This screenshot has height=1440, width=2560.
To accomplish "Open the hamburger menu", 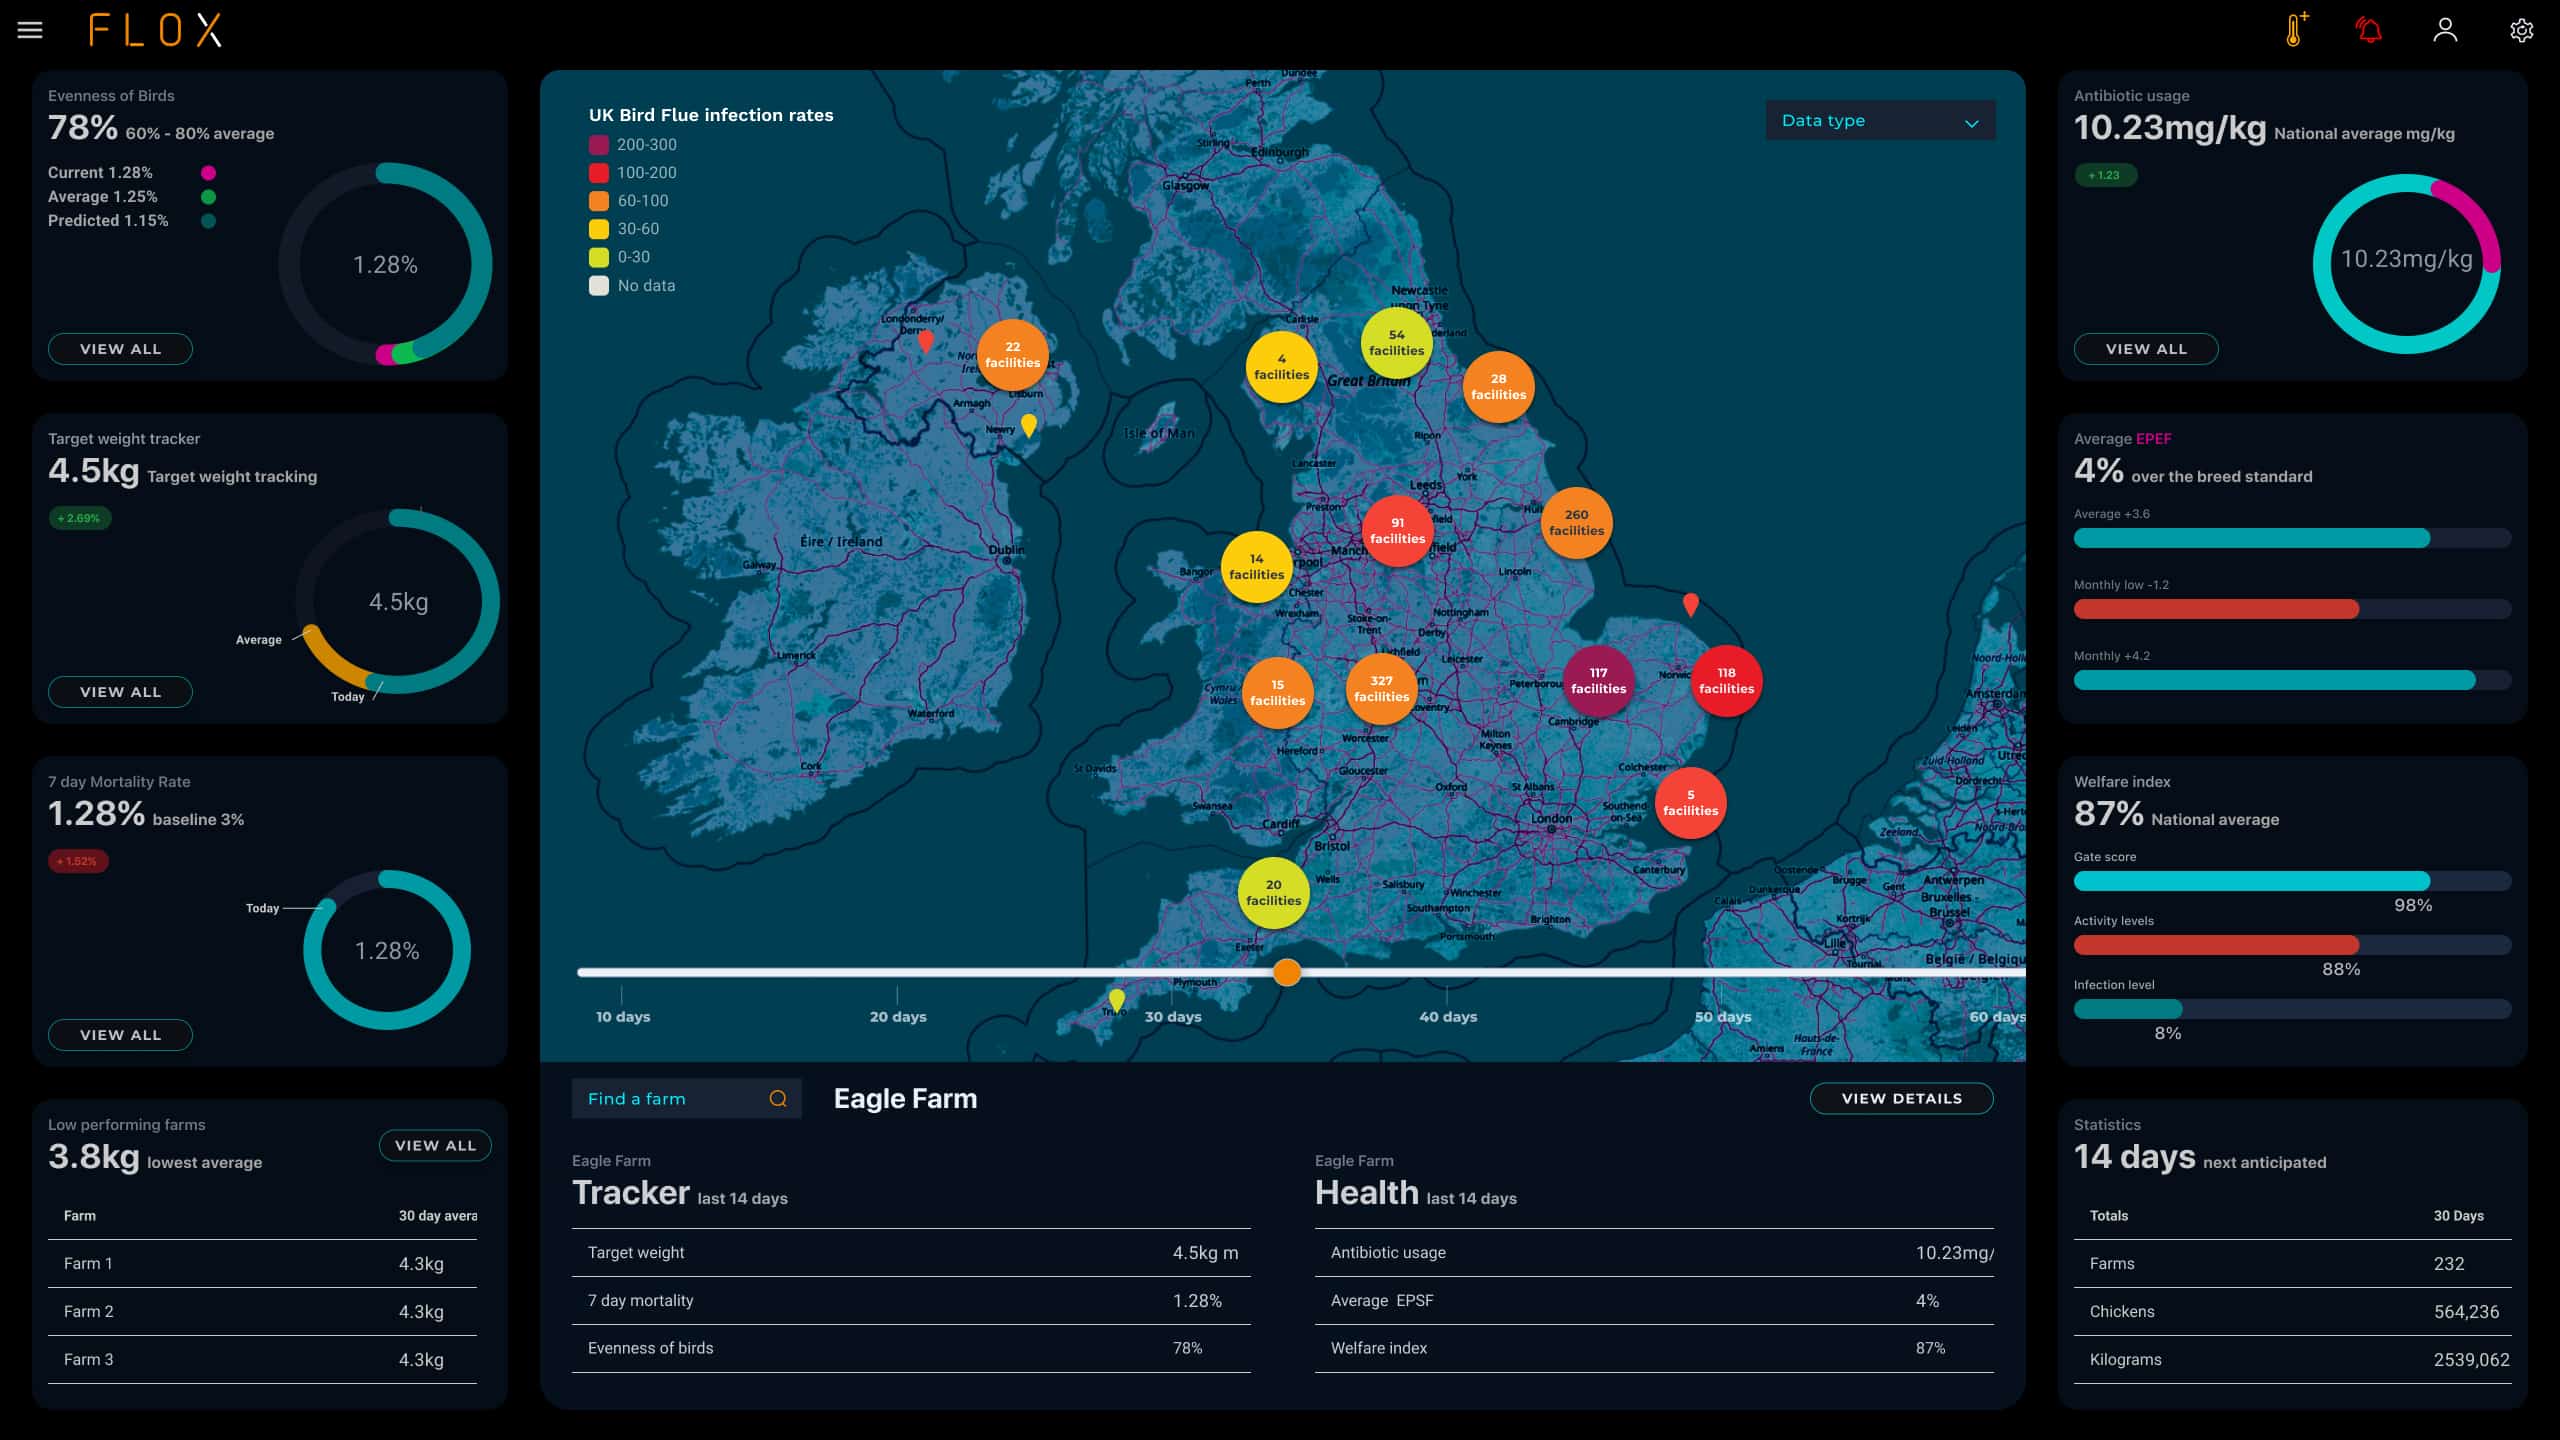I will pos(30,30).
